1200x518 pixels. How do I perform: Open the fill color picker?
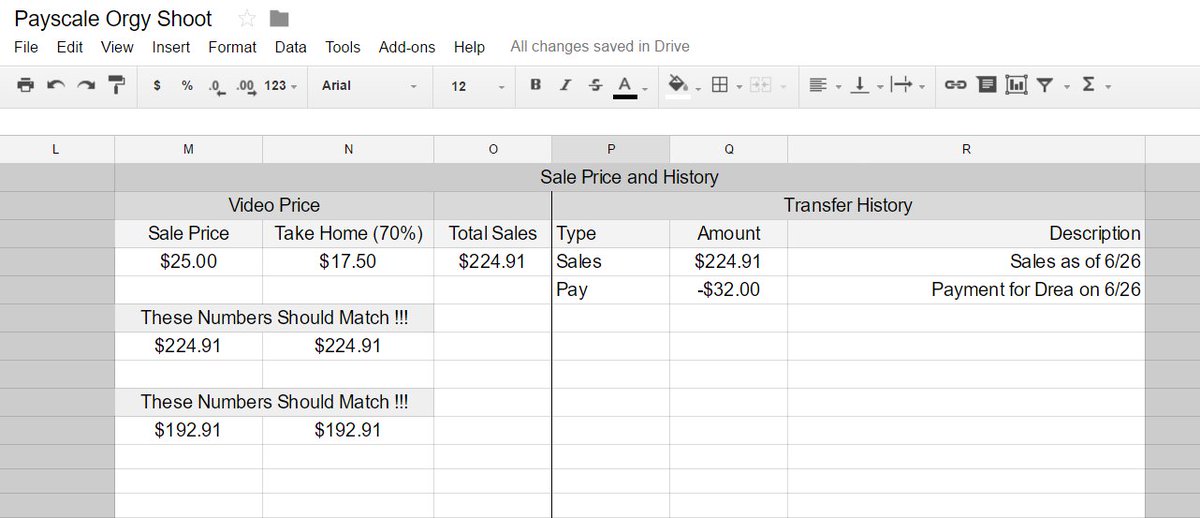(683, 86)
